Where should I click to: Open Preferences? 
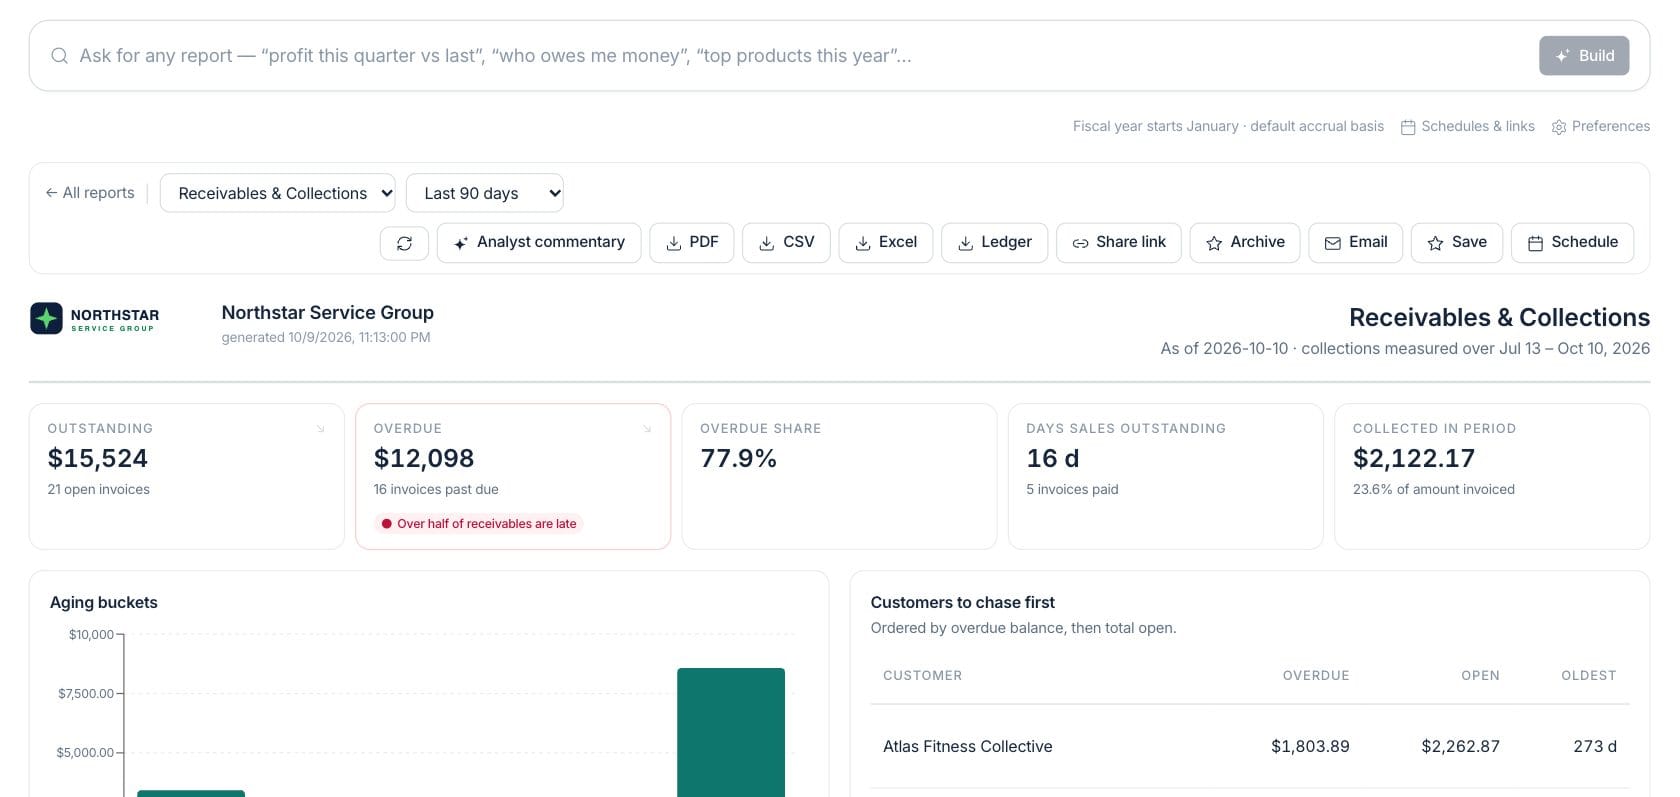tap(1601, 126)
